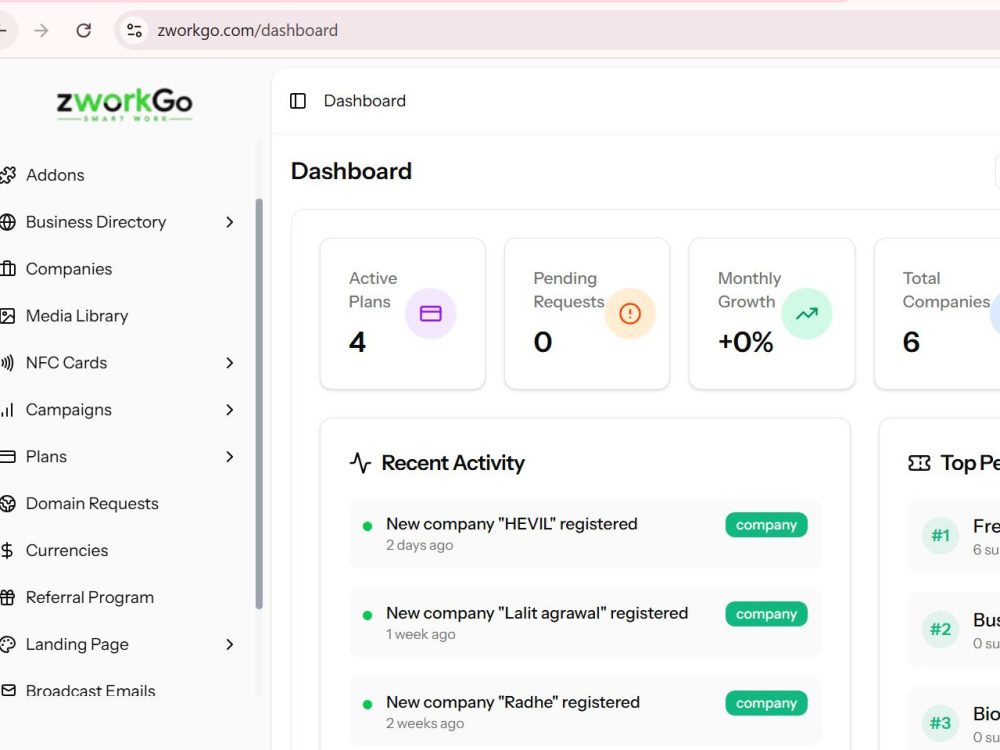Click "New company "Radhe" registered" text
Image resolution: width=1000 pixels, height=750 pixels.
[x=513, y=702]
